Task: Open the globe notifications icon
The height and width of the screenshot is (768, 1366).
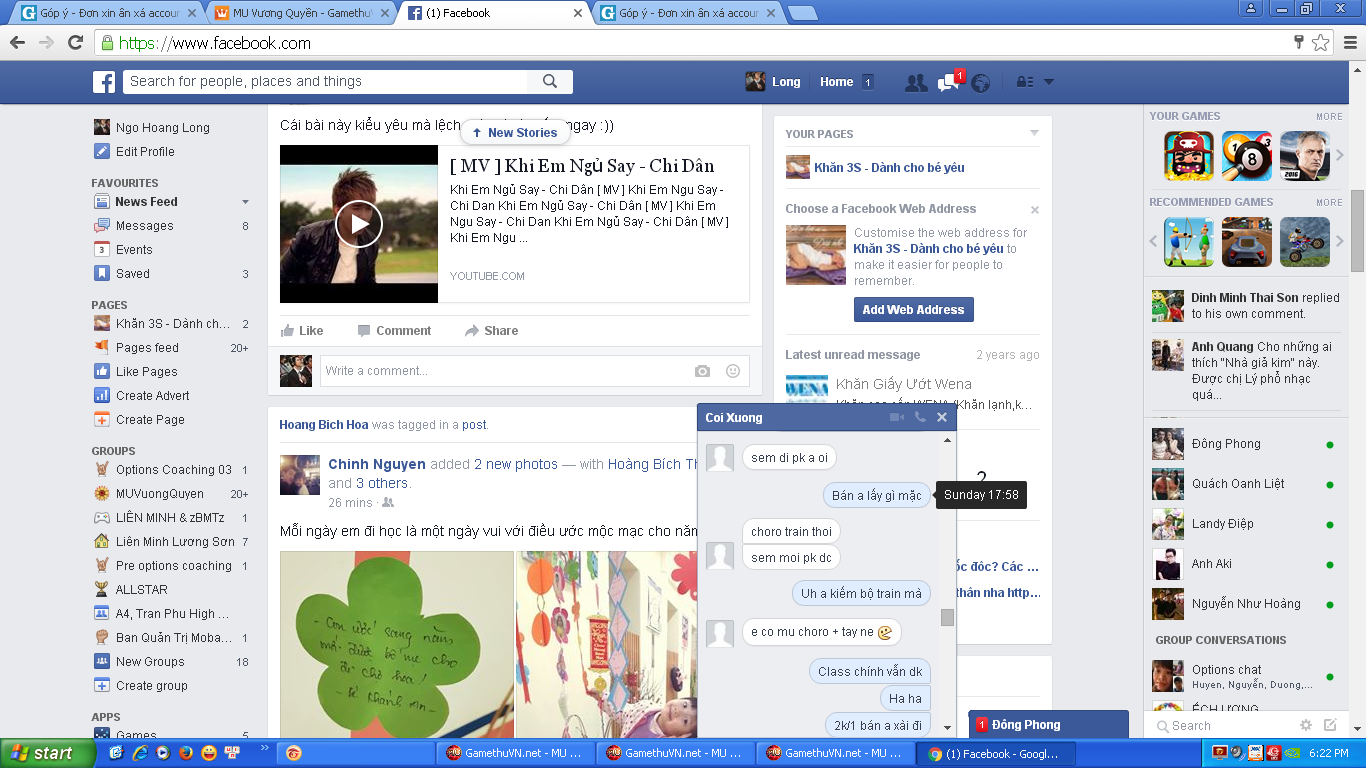Action: click(980, 83)
